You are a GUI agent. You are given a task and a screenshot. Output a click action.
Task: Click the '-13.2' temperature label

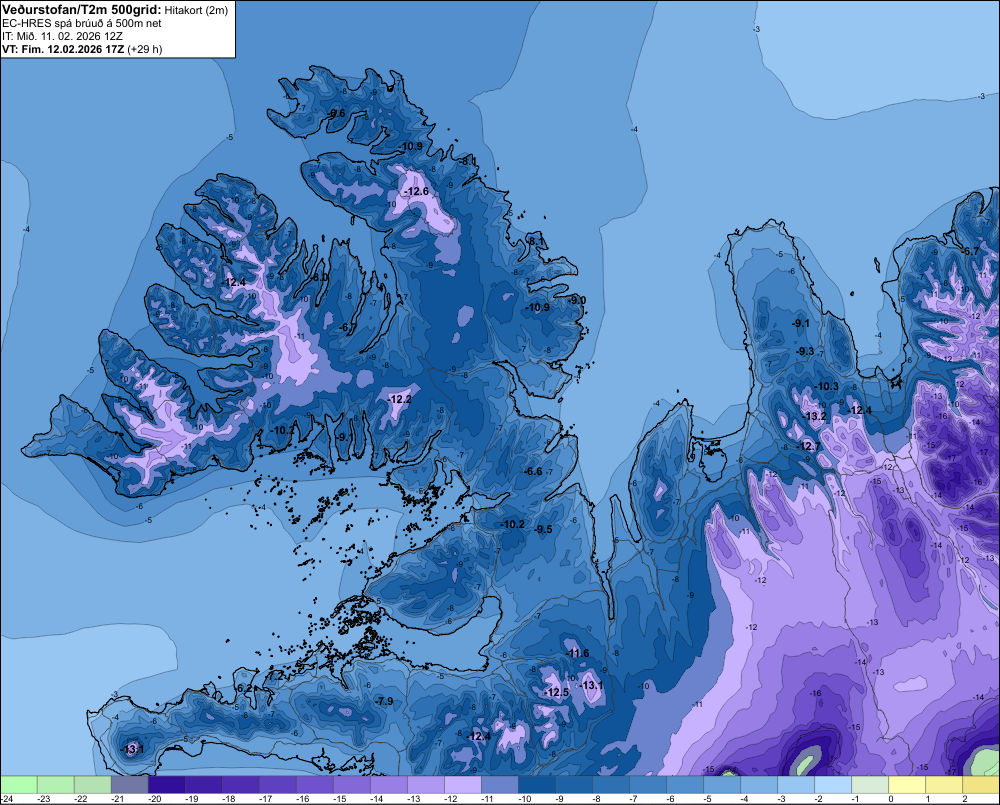coord(814,417)
